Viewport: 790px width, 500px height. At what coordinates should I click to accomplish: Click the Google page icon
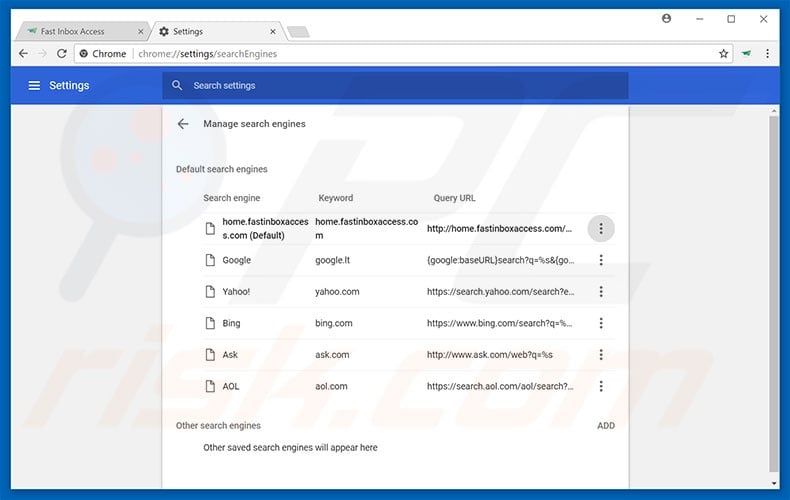pos(210,260)
